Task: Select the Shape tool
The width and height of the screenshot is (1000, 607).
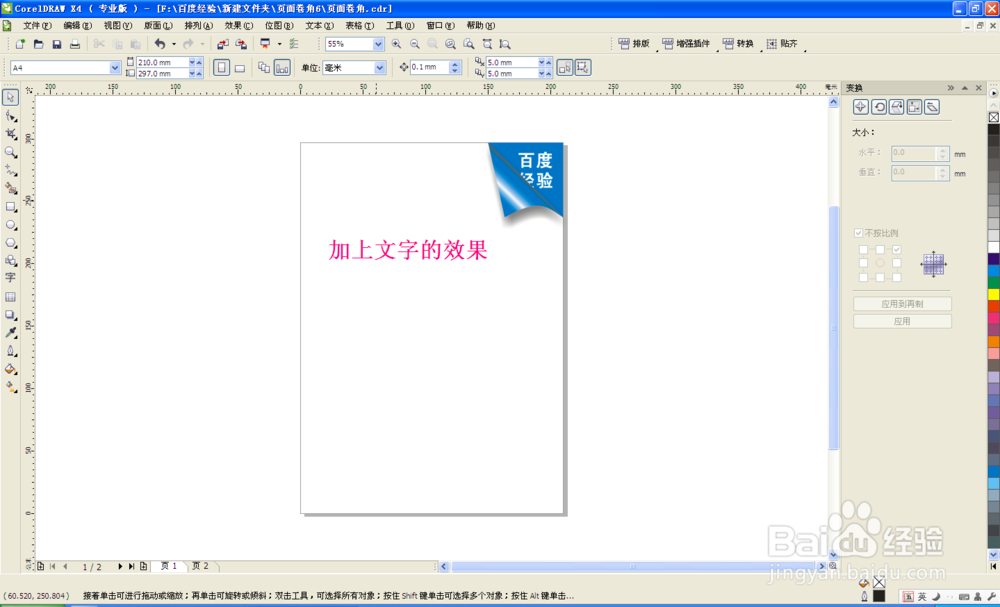Action: tap(11, 117)
